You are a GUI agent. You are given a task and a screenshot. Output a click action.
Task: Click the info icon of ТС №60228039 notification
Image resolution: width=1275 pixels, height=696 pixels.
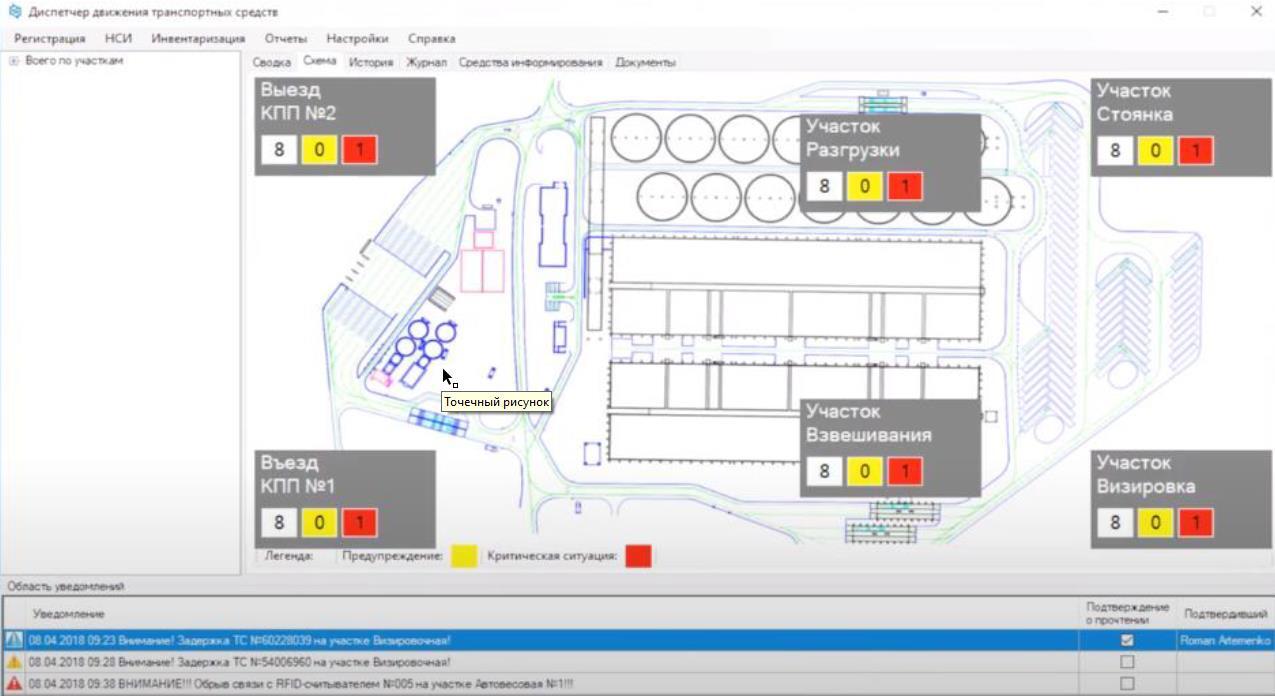pyautogui.click(x=14, y=640)
